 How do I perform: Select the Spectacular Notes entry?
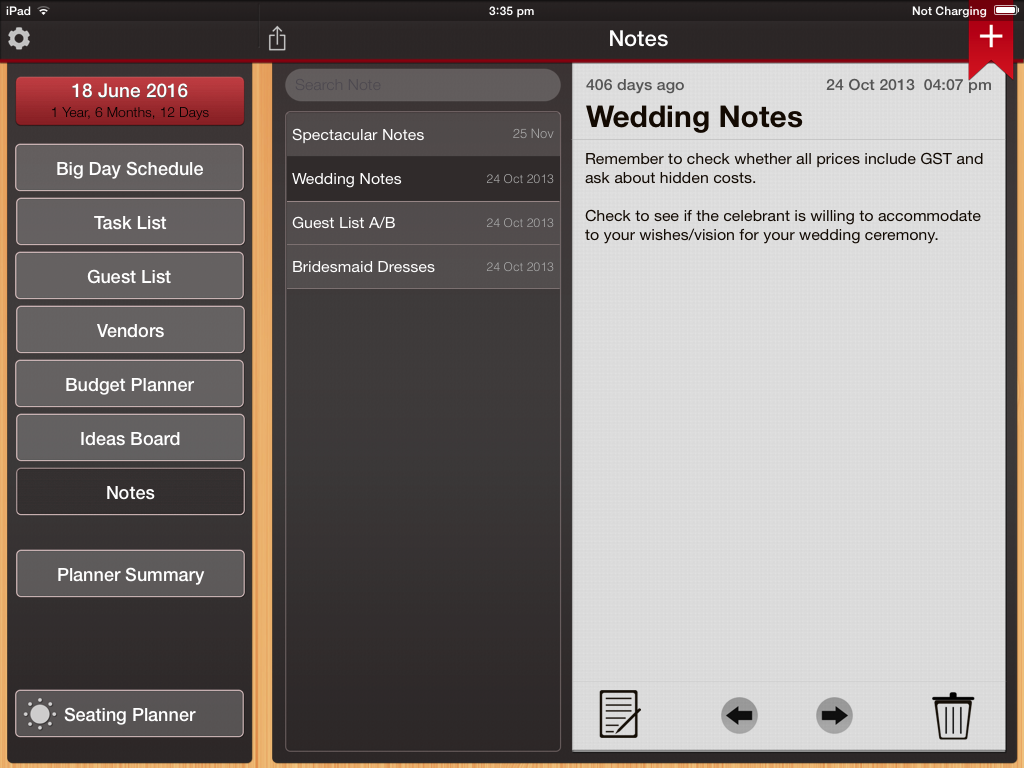point(423,135)
